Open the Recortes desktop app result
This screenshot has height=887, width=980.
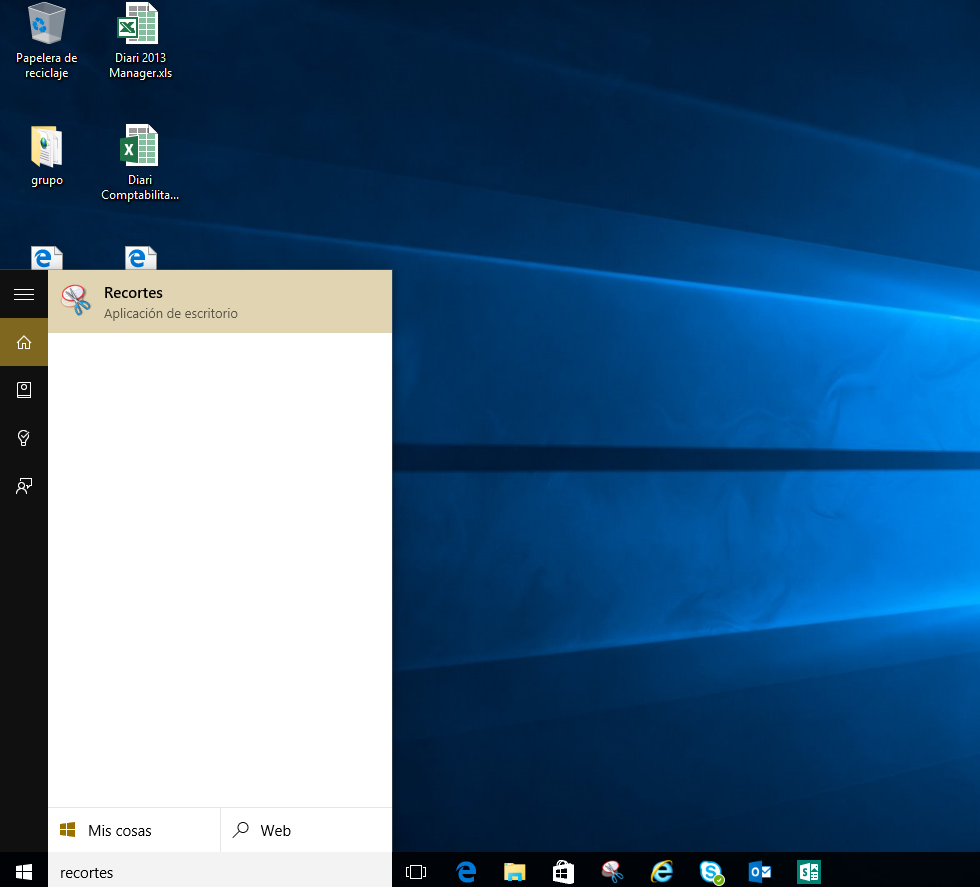pos(219,301)
